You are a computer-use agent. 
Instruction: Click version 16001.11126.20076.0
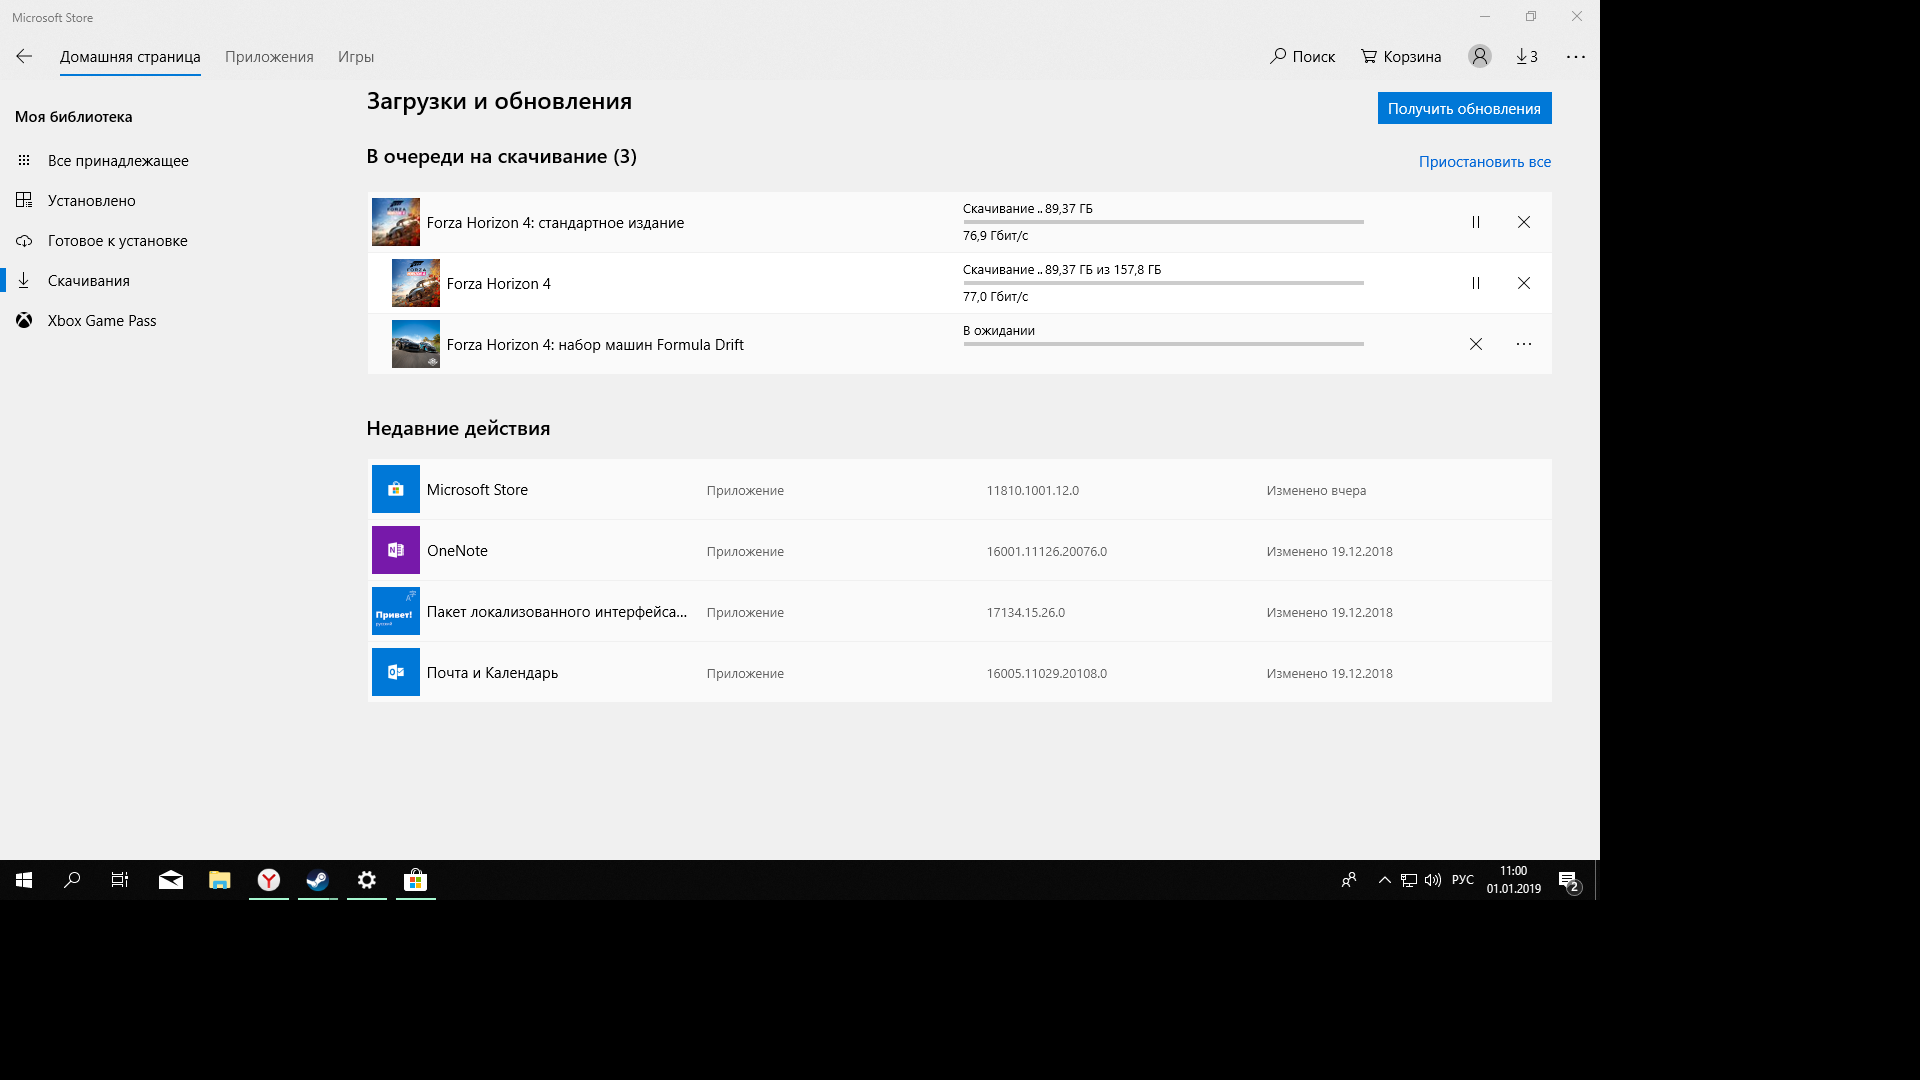pos(1046,552)
